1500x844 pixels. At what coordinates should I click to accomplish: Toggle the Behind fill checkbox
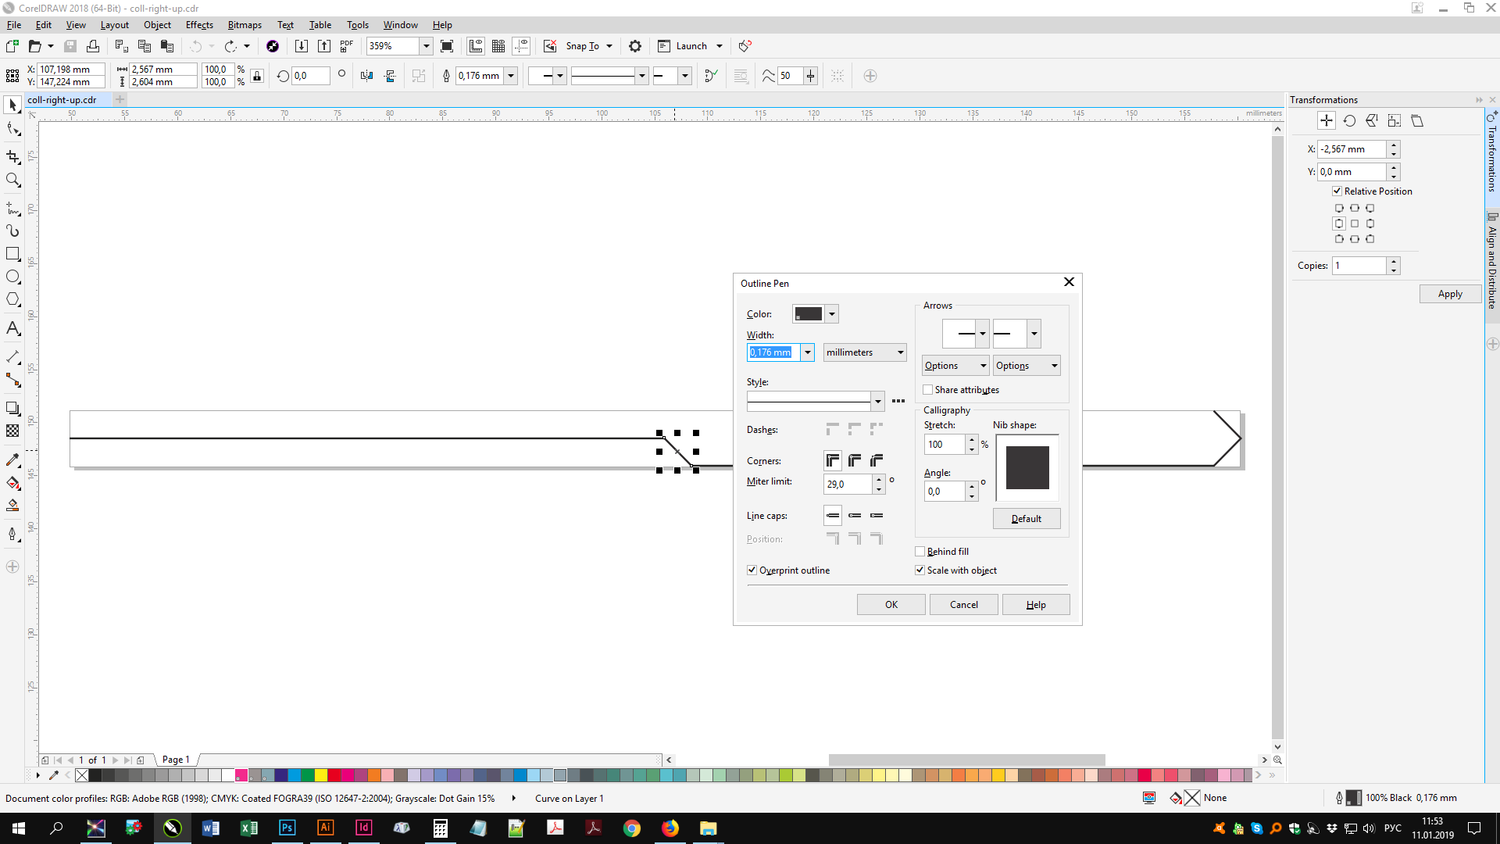920,551
